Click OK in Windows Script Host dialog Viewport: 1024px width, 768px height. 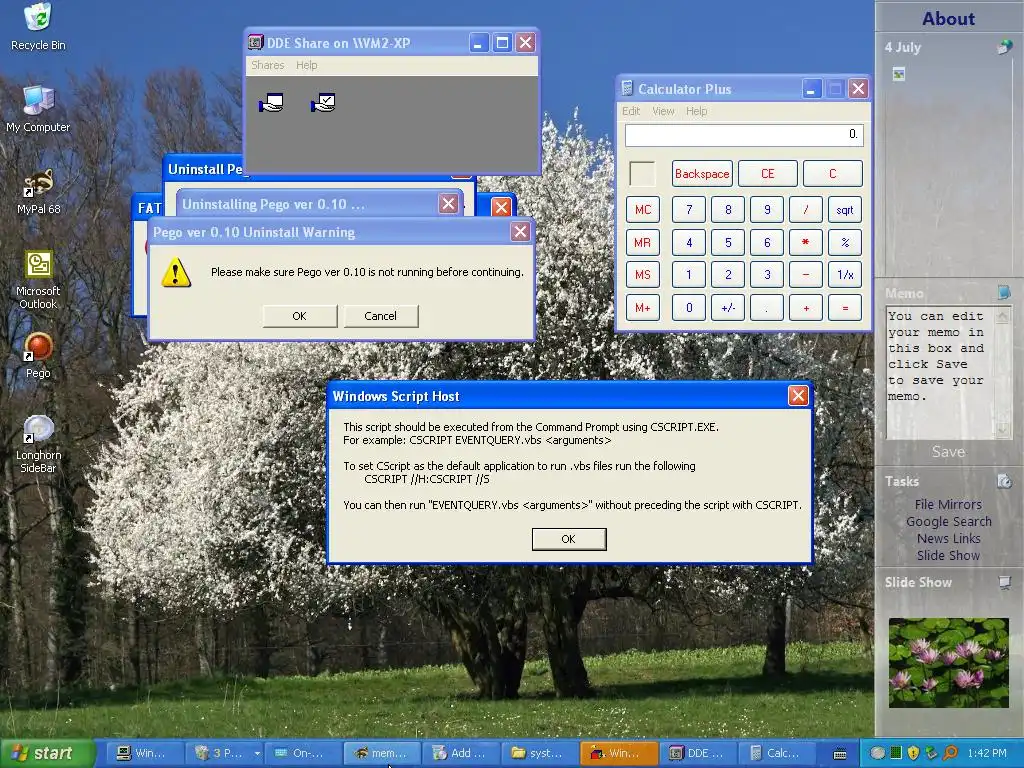click(x=569, y=539)
